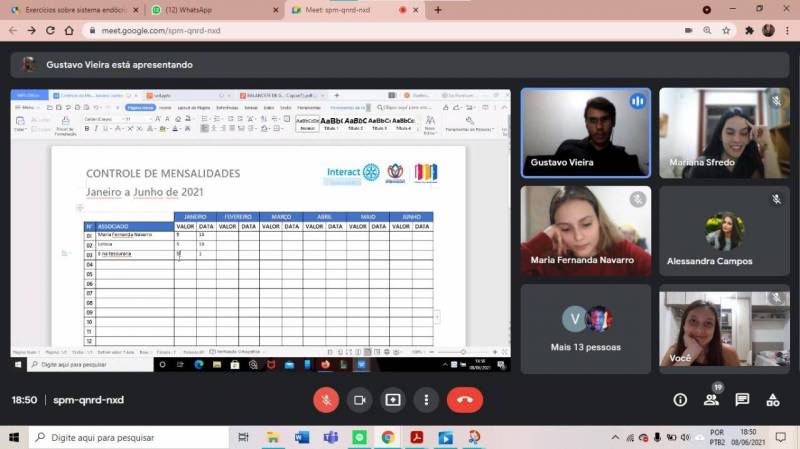Reload the Meet page
Screen dimensions: 800x449
pos(50,31)
